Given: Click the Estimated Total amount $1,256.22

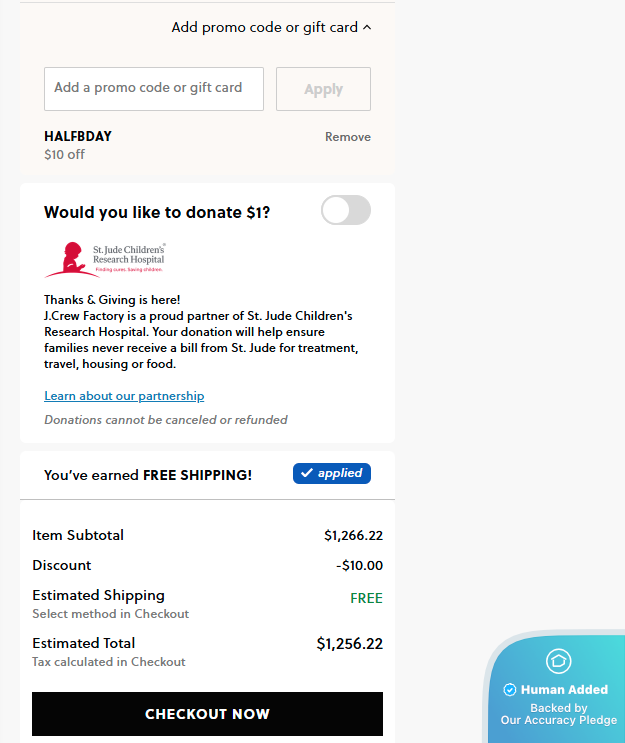Looking at the screenshot, I should (349, 644).
